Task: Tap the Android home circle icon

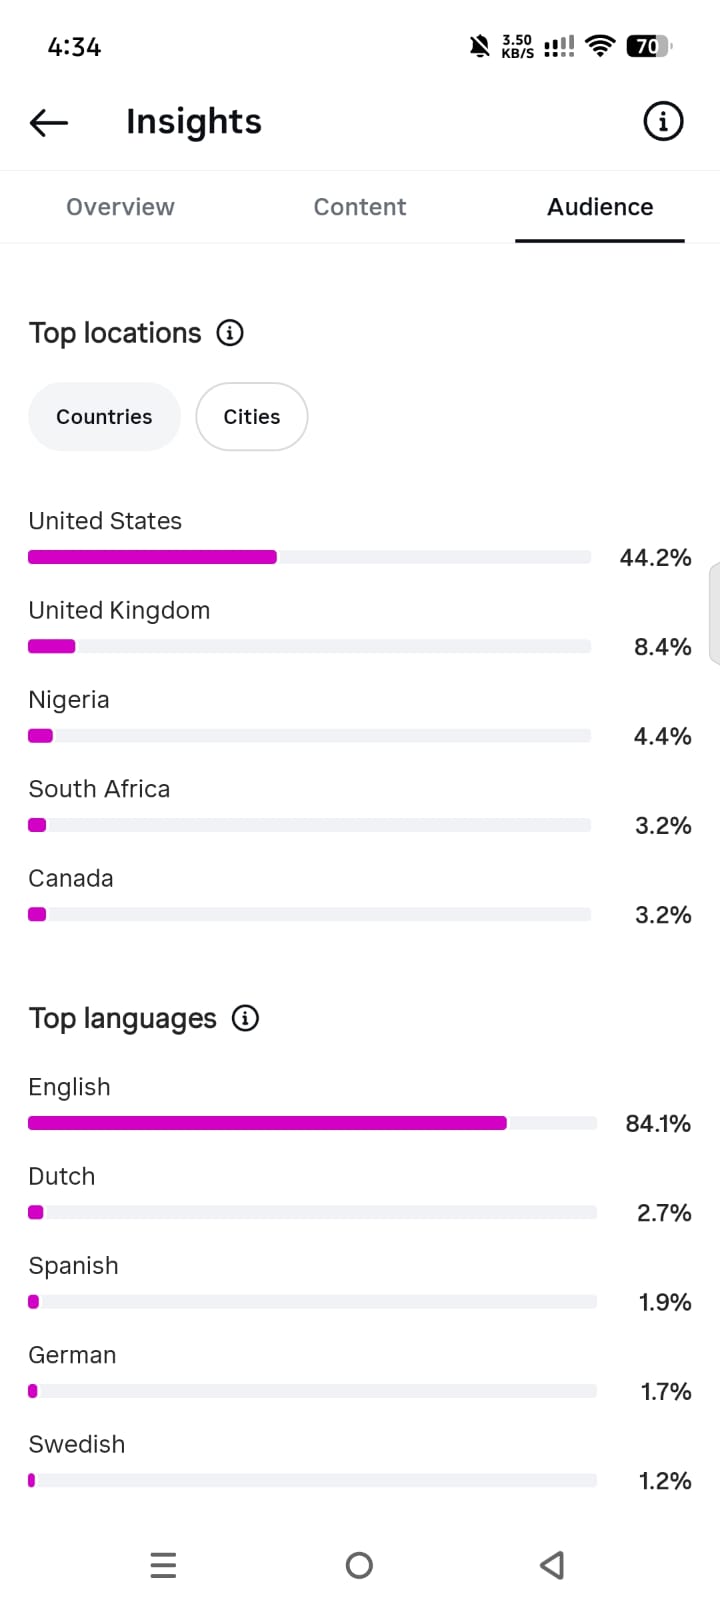Action: 359,1565
